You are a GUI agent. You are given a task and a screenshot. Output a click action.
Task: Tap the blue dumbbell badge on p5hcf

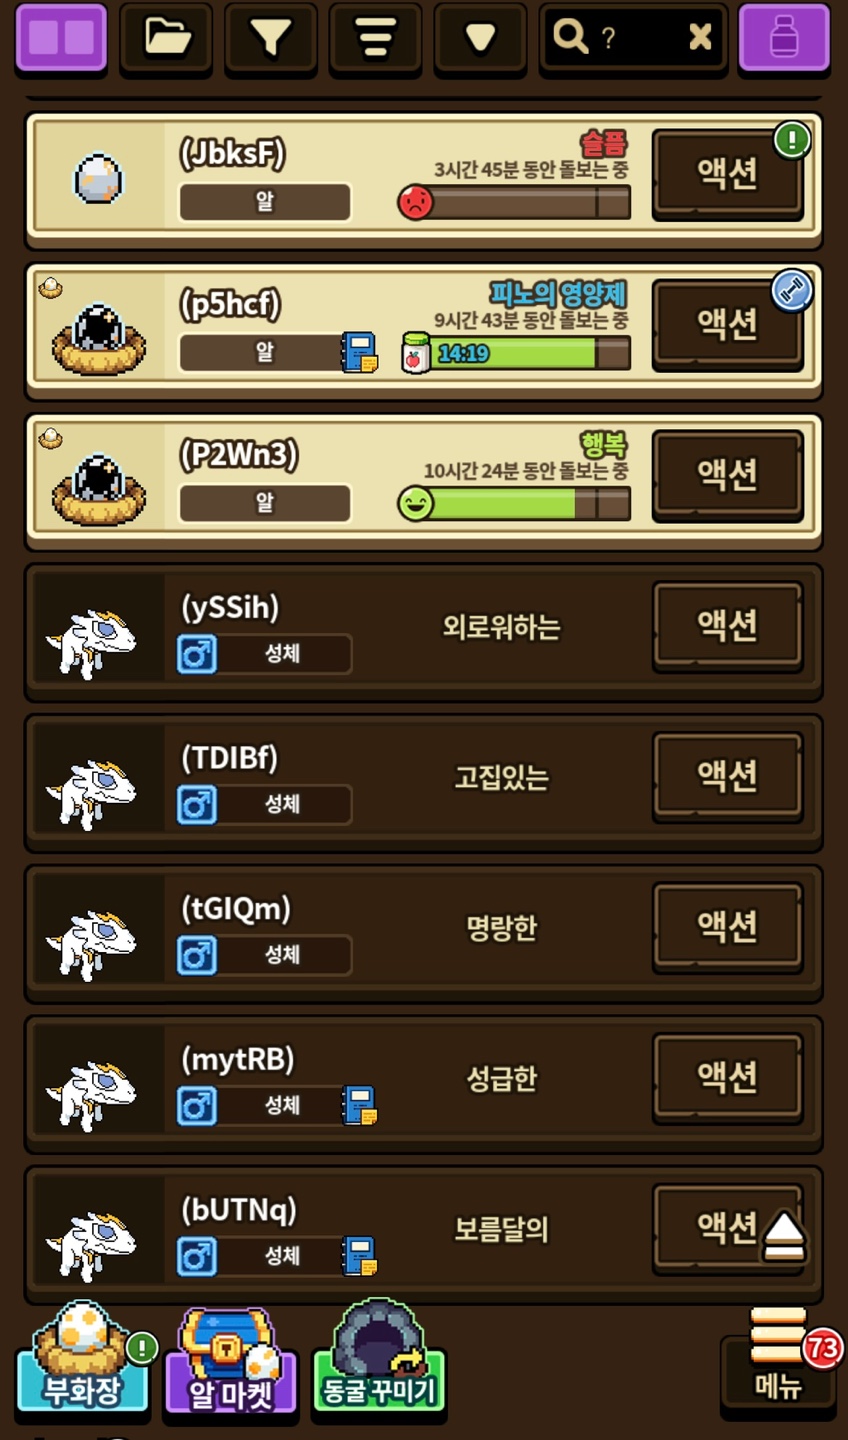pos(792,291)
